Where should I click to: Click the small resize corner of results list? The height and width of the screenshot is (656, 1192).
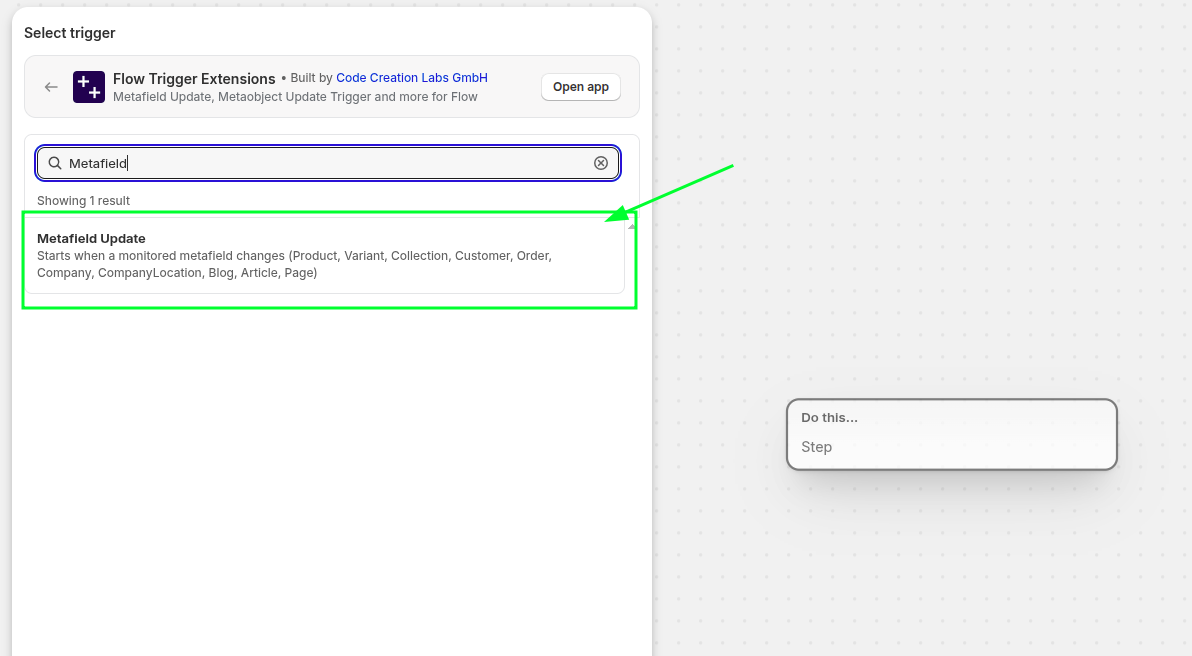(631, 226)
